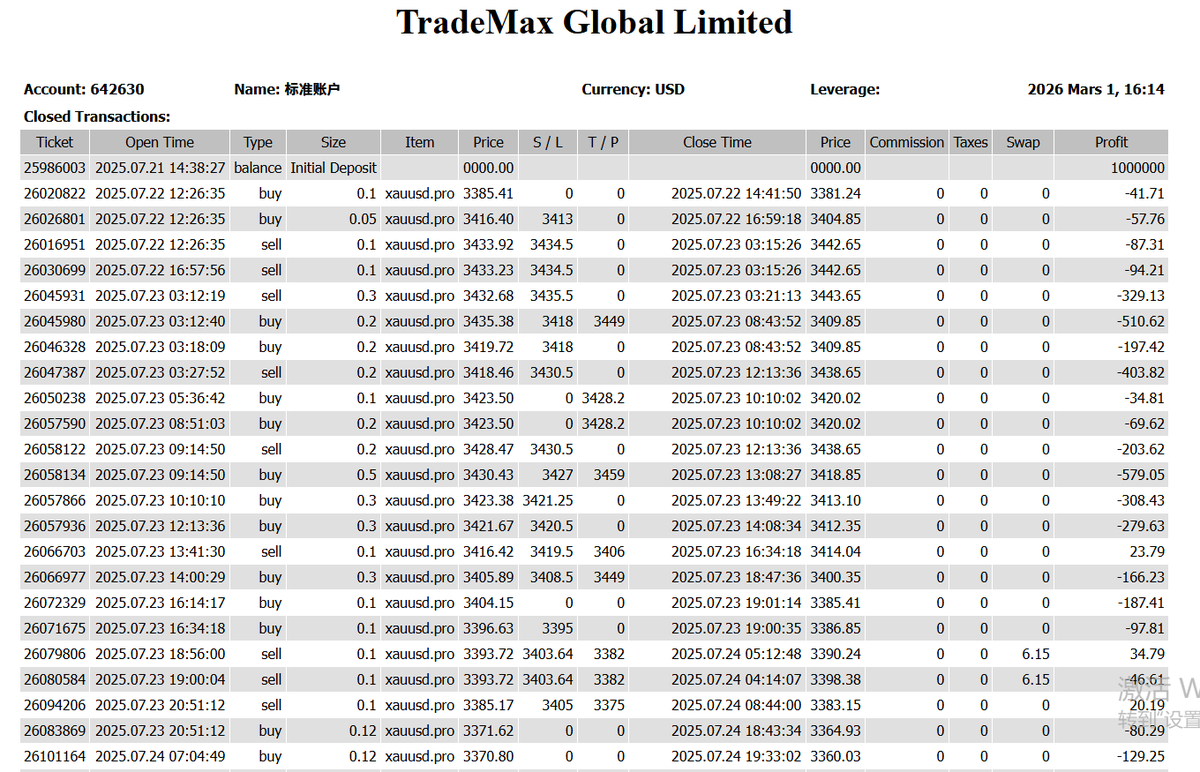
Task: Click the Close Time column header
Action: 717,142
